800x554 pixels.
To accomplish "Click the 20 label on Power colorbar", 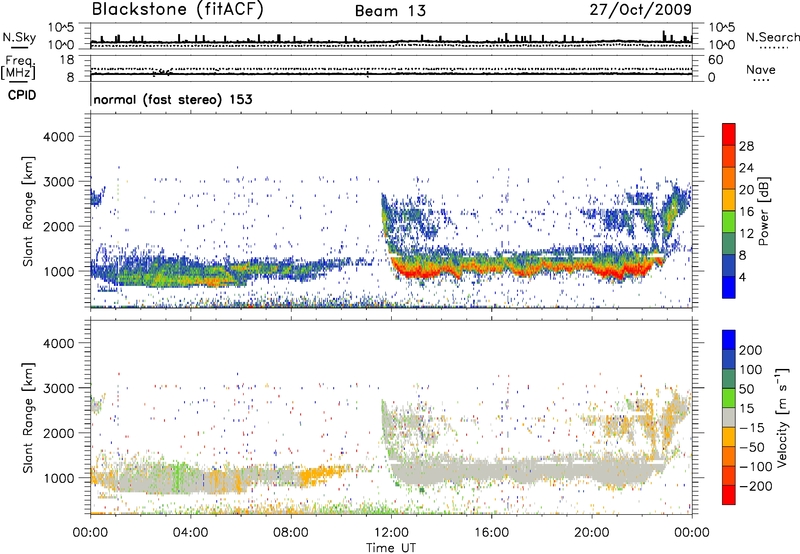I will pos(746,190).
